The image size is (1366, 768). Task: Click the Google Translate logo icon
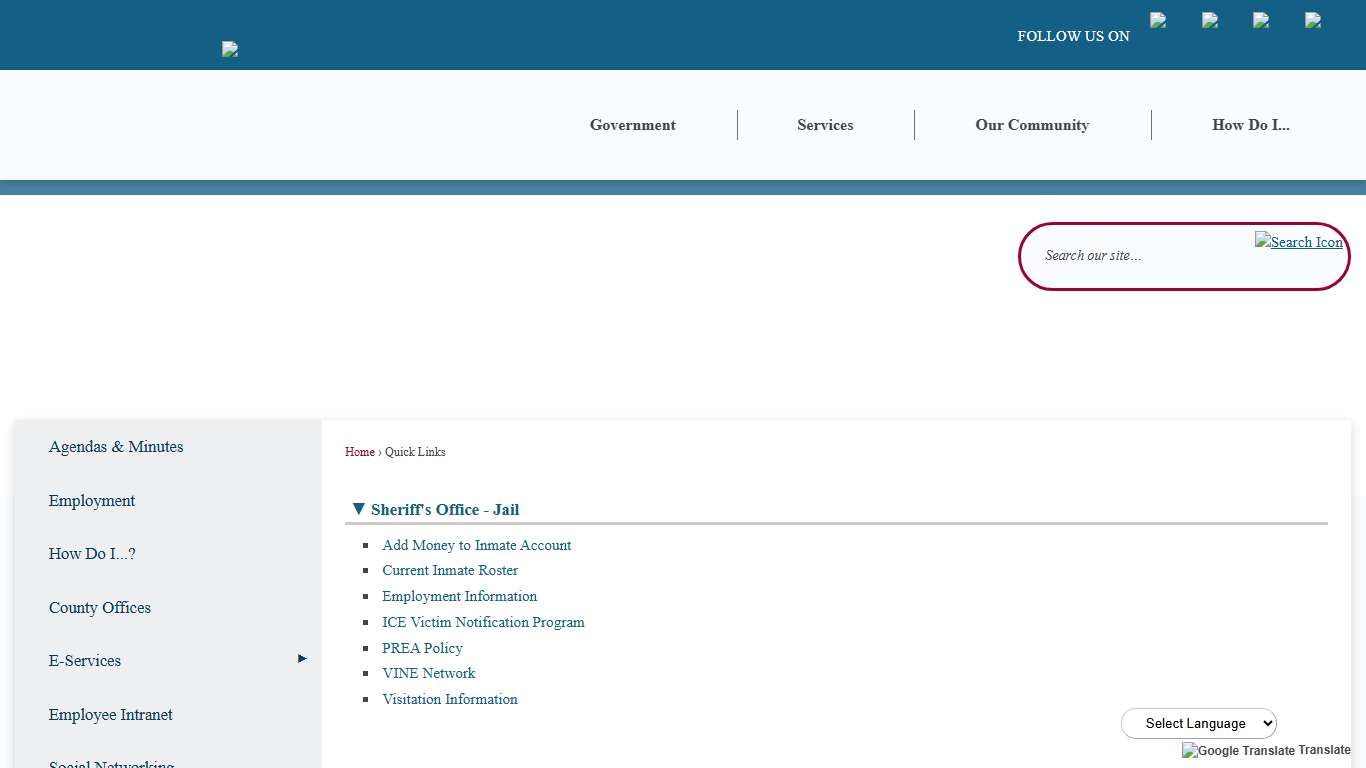[1238, 750]
